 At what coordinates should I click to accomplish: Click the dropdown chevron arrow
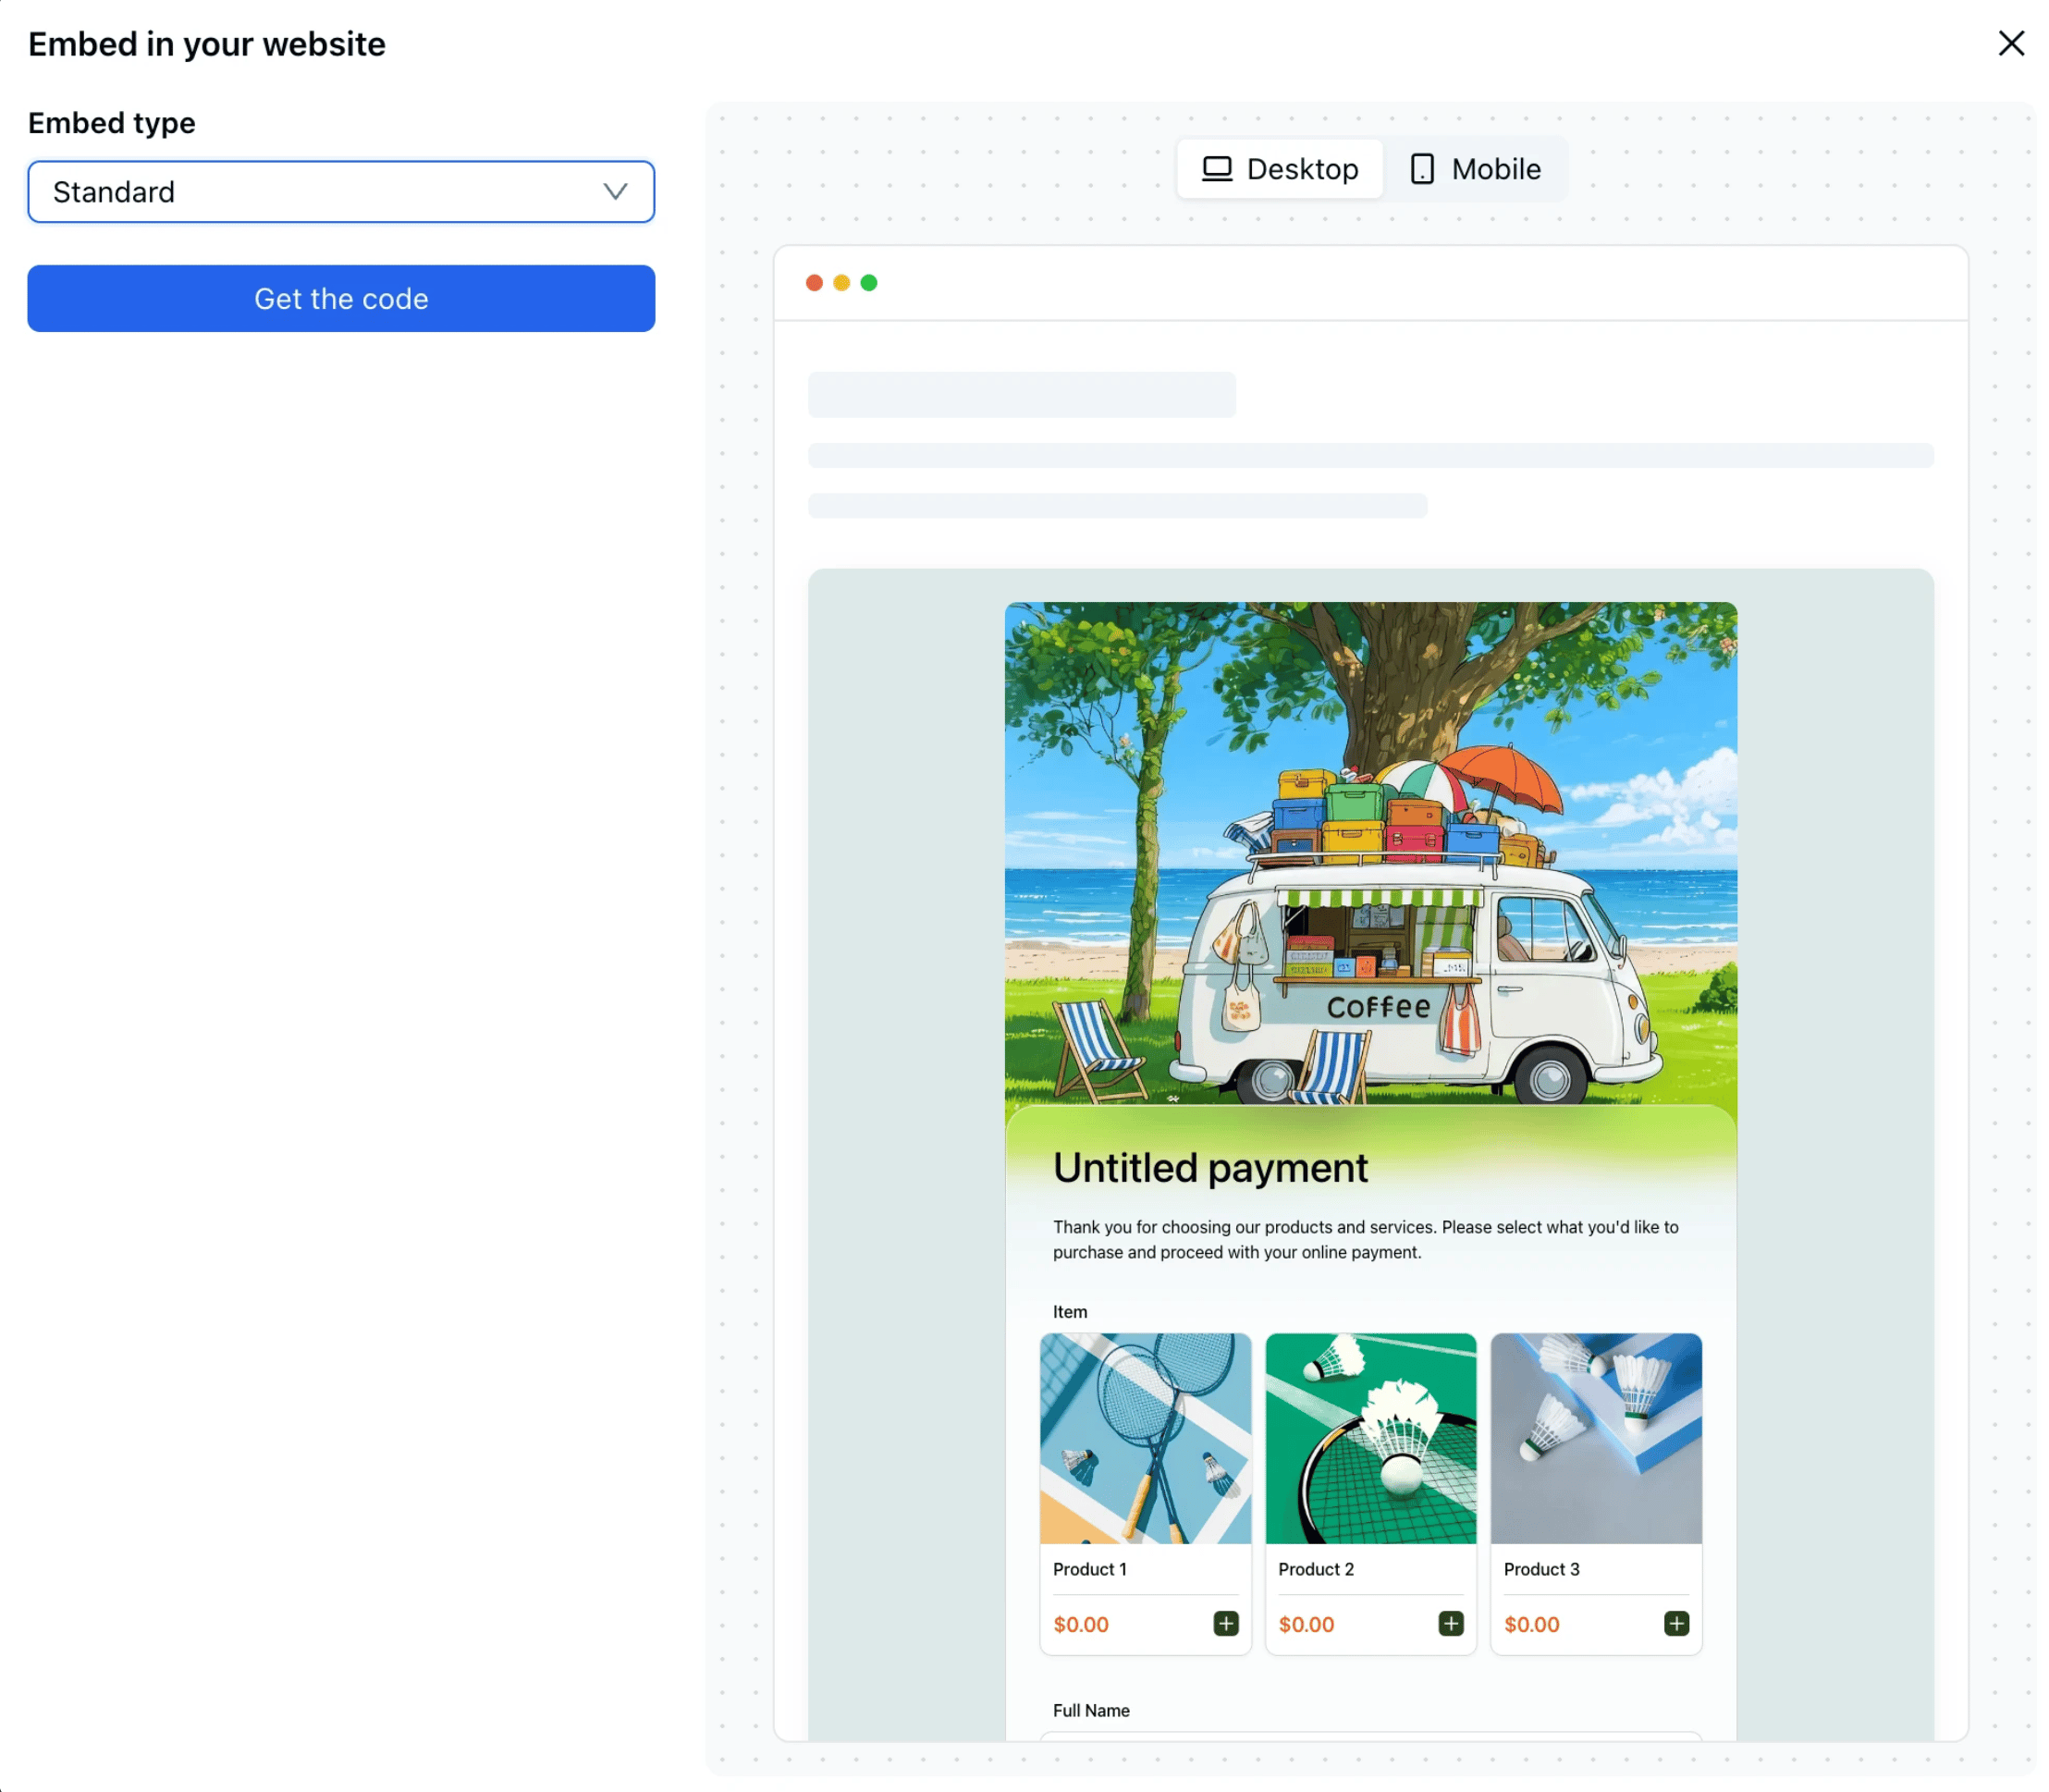pos(615,191)
